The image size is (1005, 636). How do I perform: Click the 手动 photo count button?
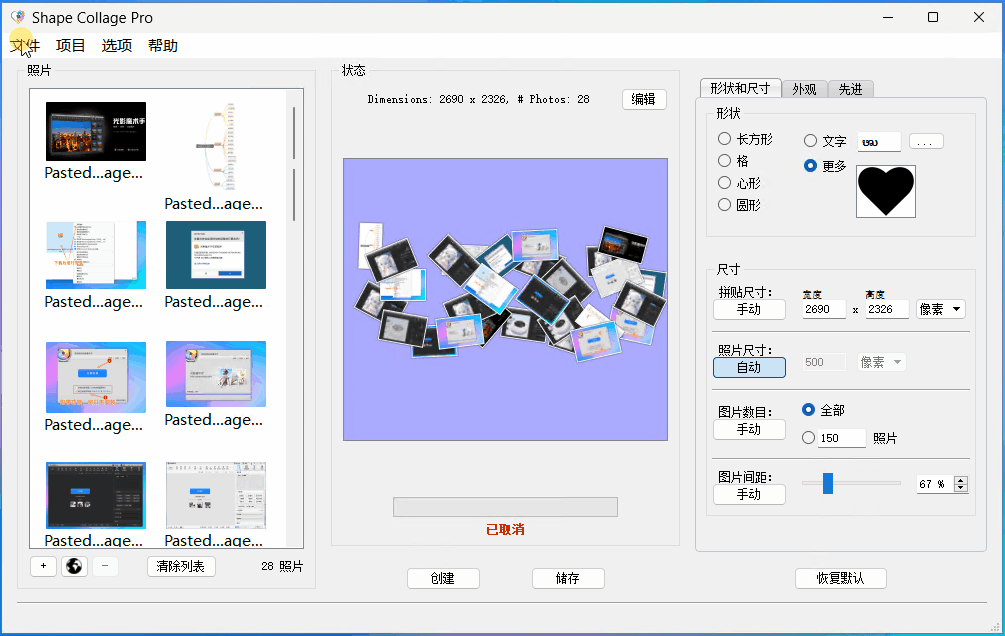[749, 430]
